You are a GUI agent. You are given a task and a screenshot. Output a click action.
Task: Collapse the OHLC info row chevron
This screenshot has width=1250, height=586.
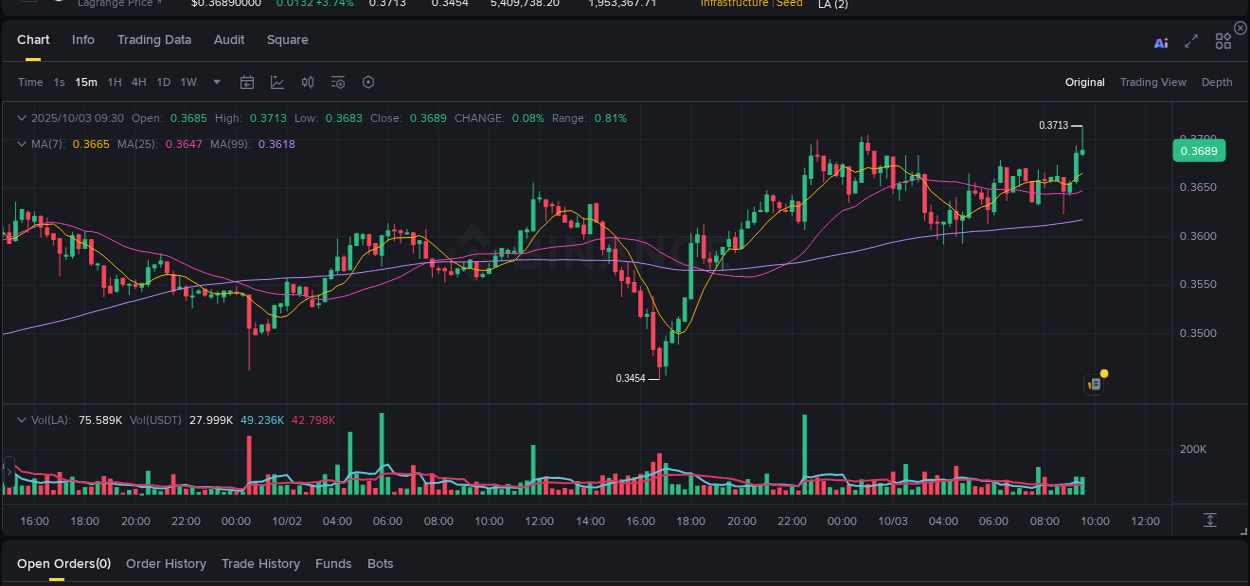20,118
